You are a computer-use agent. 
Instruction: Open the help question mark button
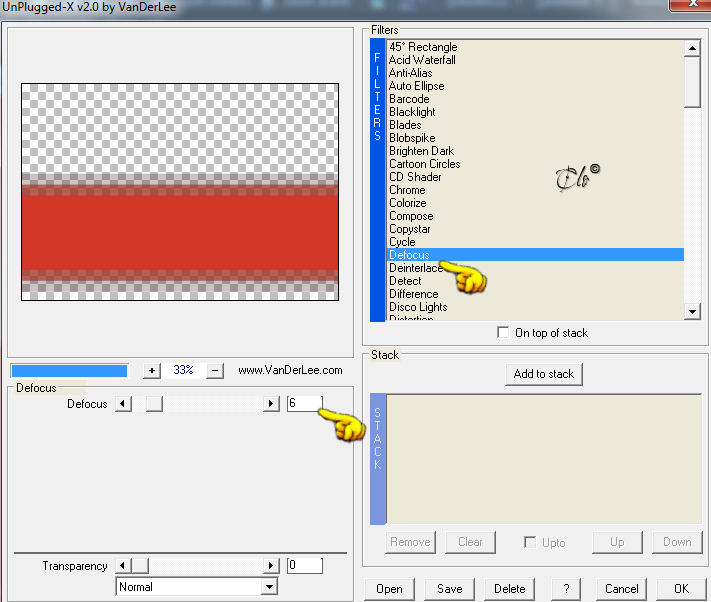coord(566,589)
